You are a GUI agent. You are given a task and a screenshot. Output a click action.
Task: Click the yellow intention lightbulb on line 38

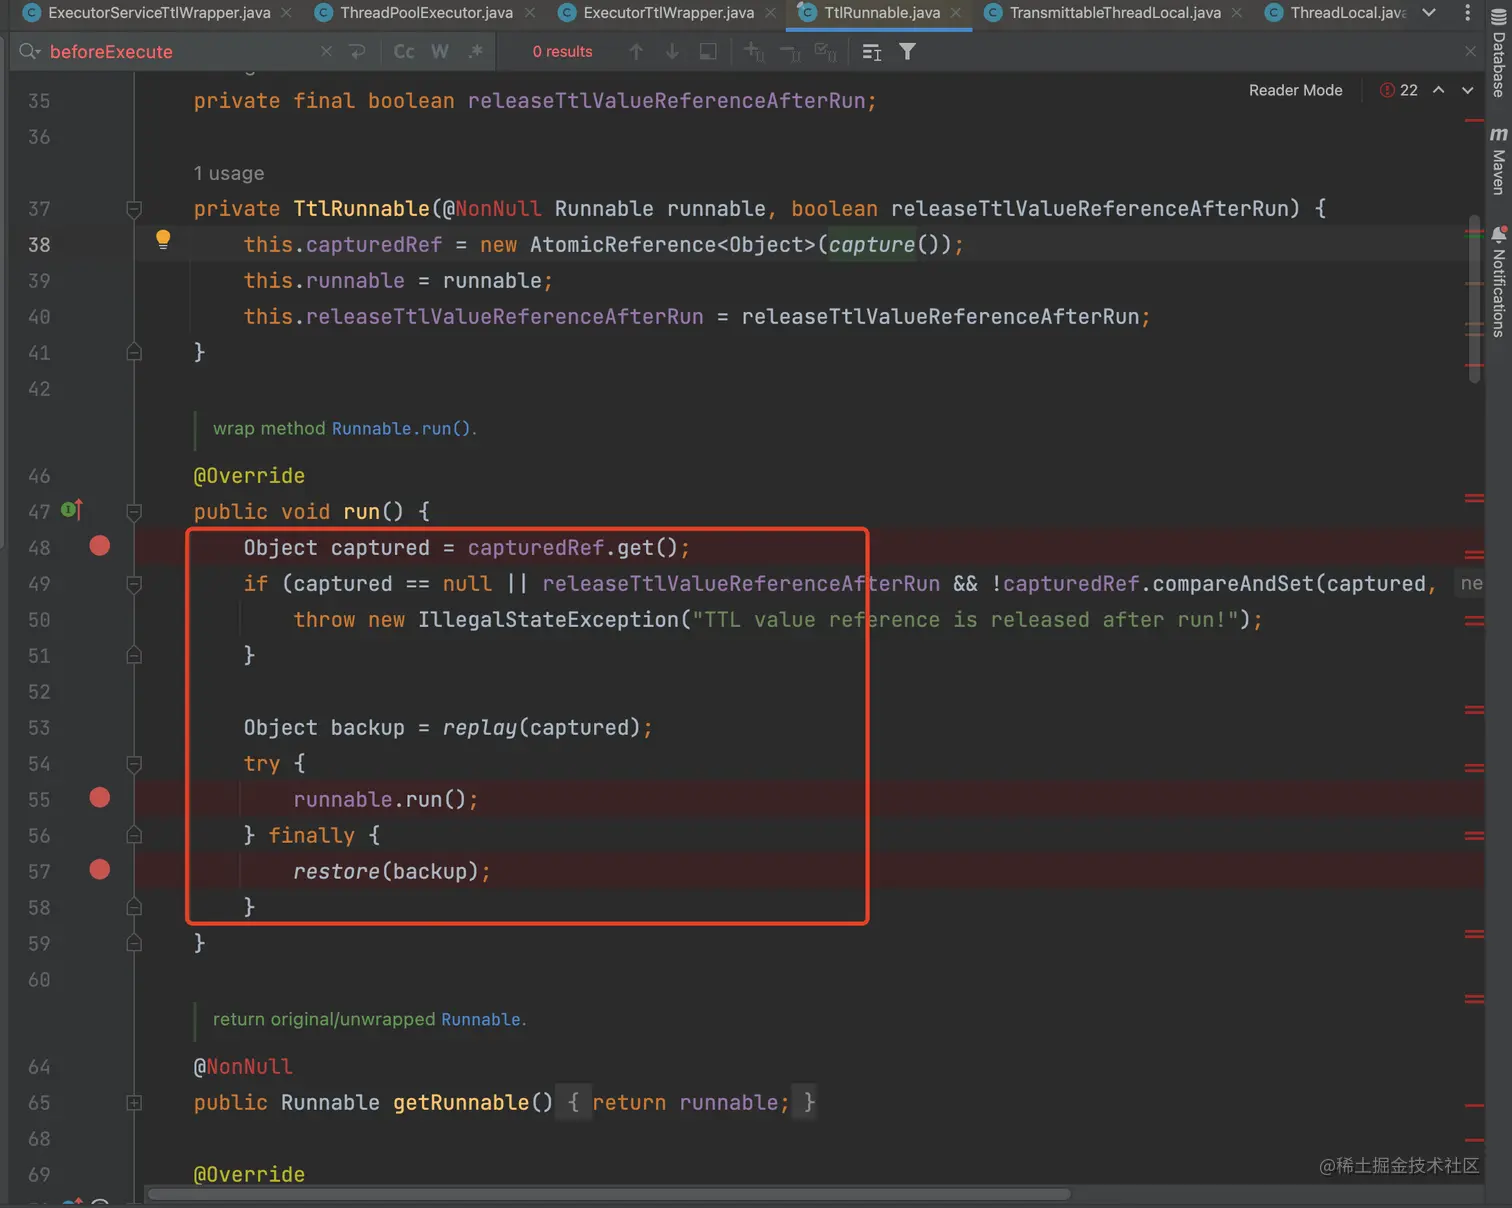pos(163,239)
